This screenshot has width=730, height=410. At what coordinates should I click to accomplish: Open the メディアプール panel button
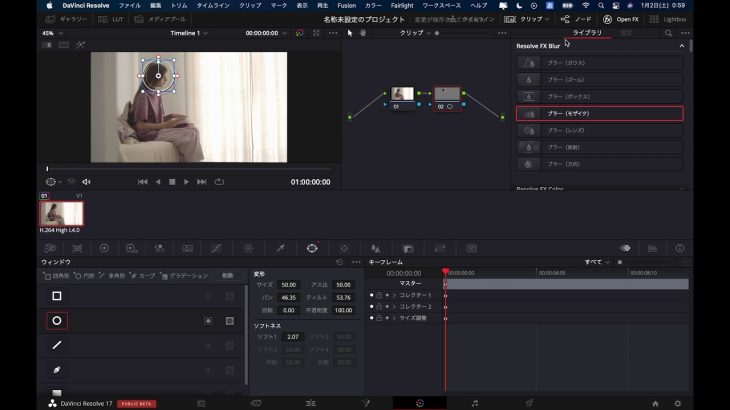coord(160,19)
